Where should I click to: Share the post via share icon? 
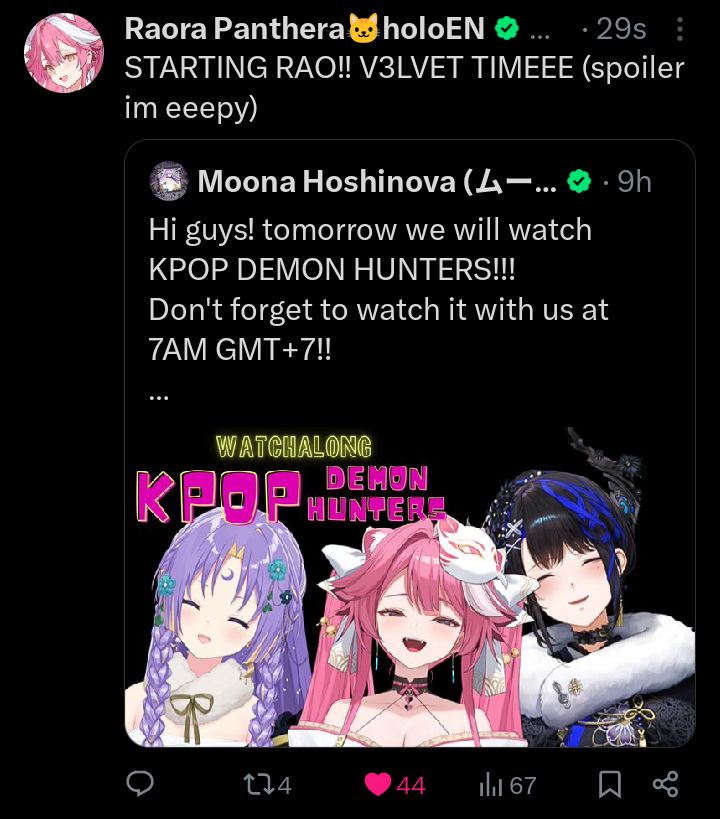click(x=666, y=784)
